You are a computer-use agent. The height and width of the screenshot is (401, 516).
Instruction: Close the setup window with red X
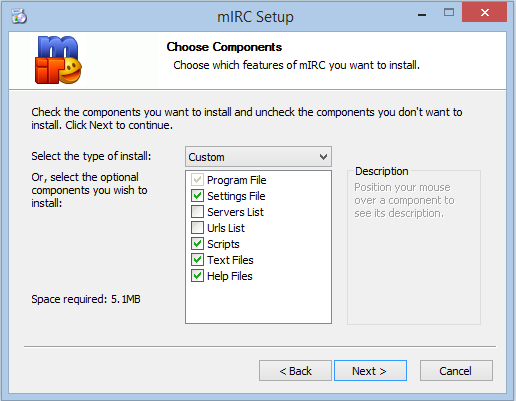pyautogui.click(x=484, y=12)
